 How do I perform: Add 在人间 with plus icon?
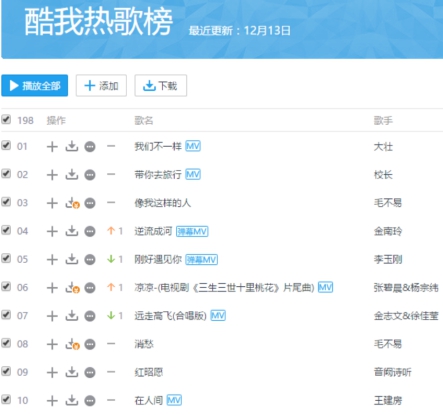(52, 400)
